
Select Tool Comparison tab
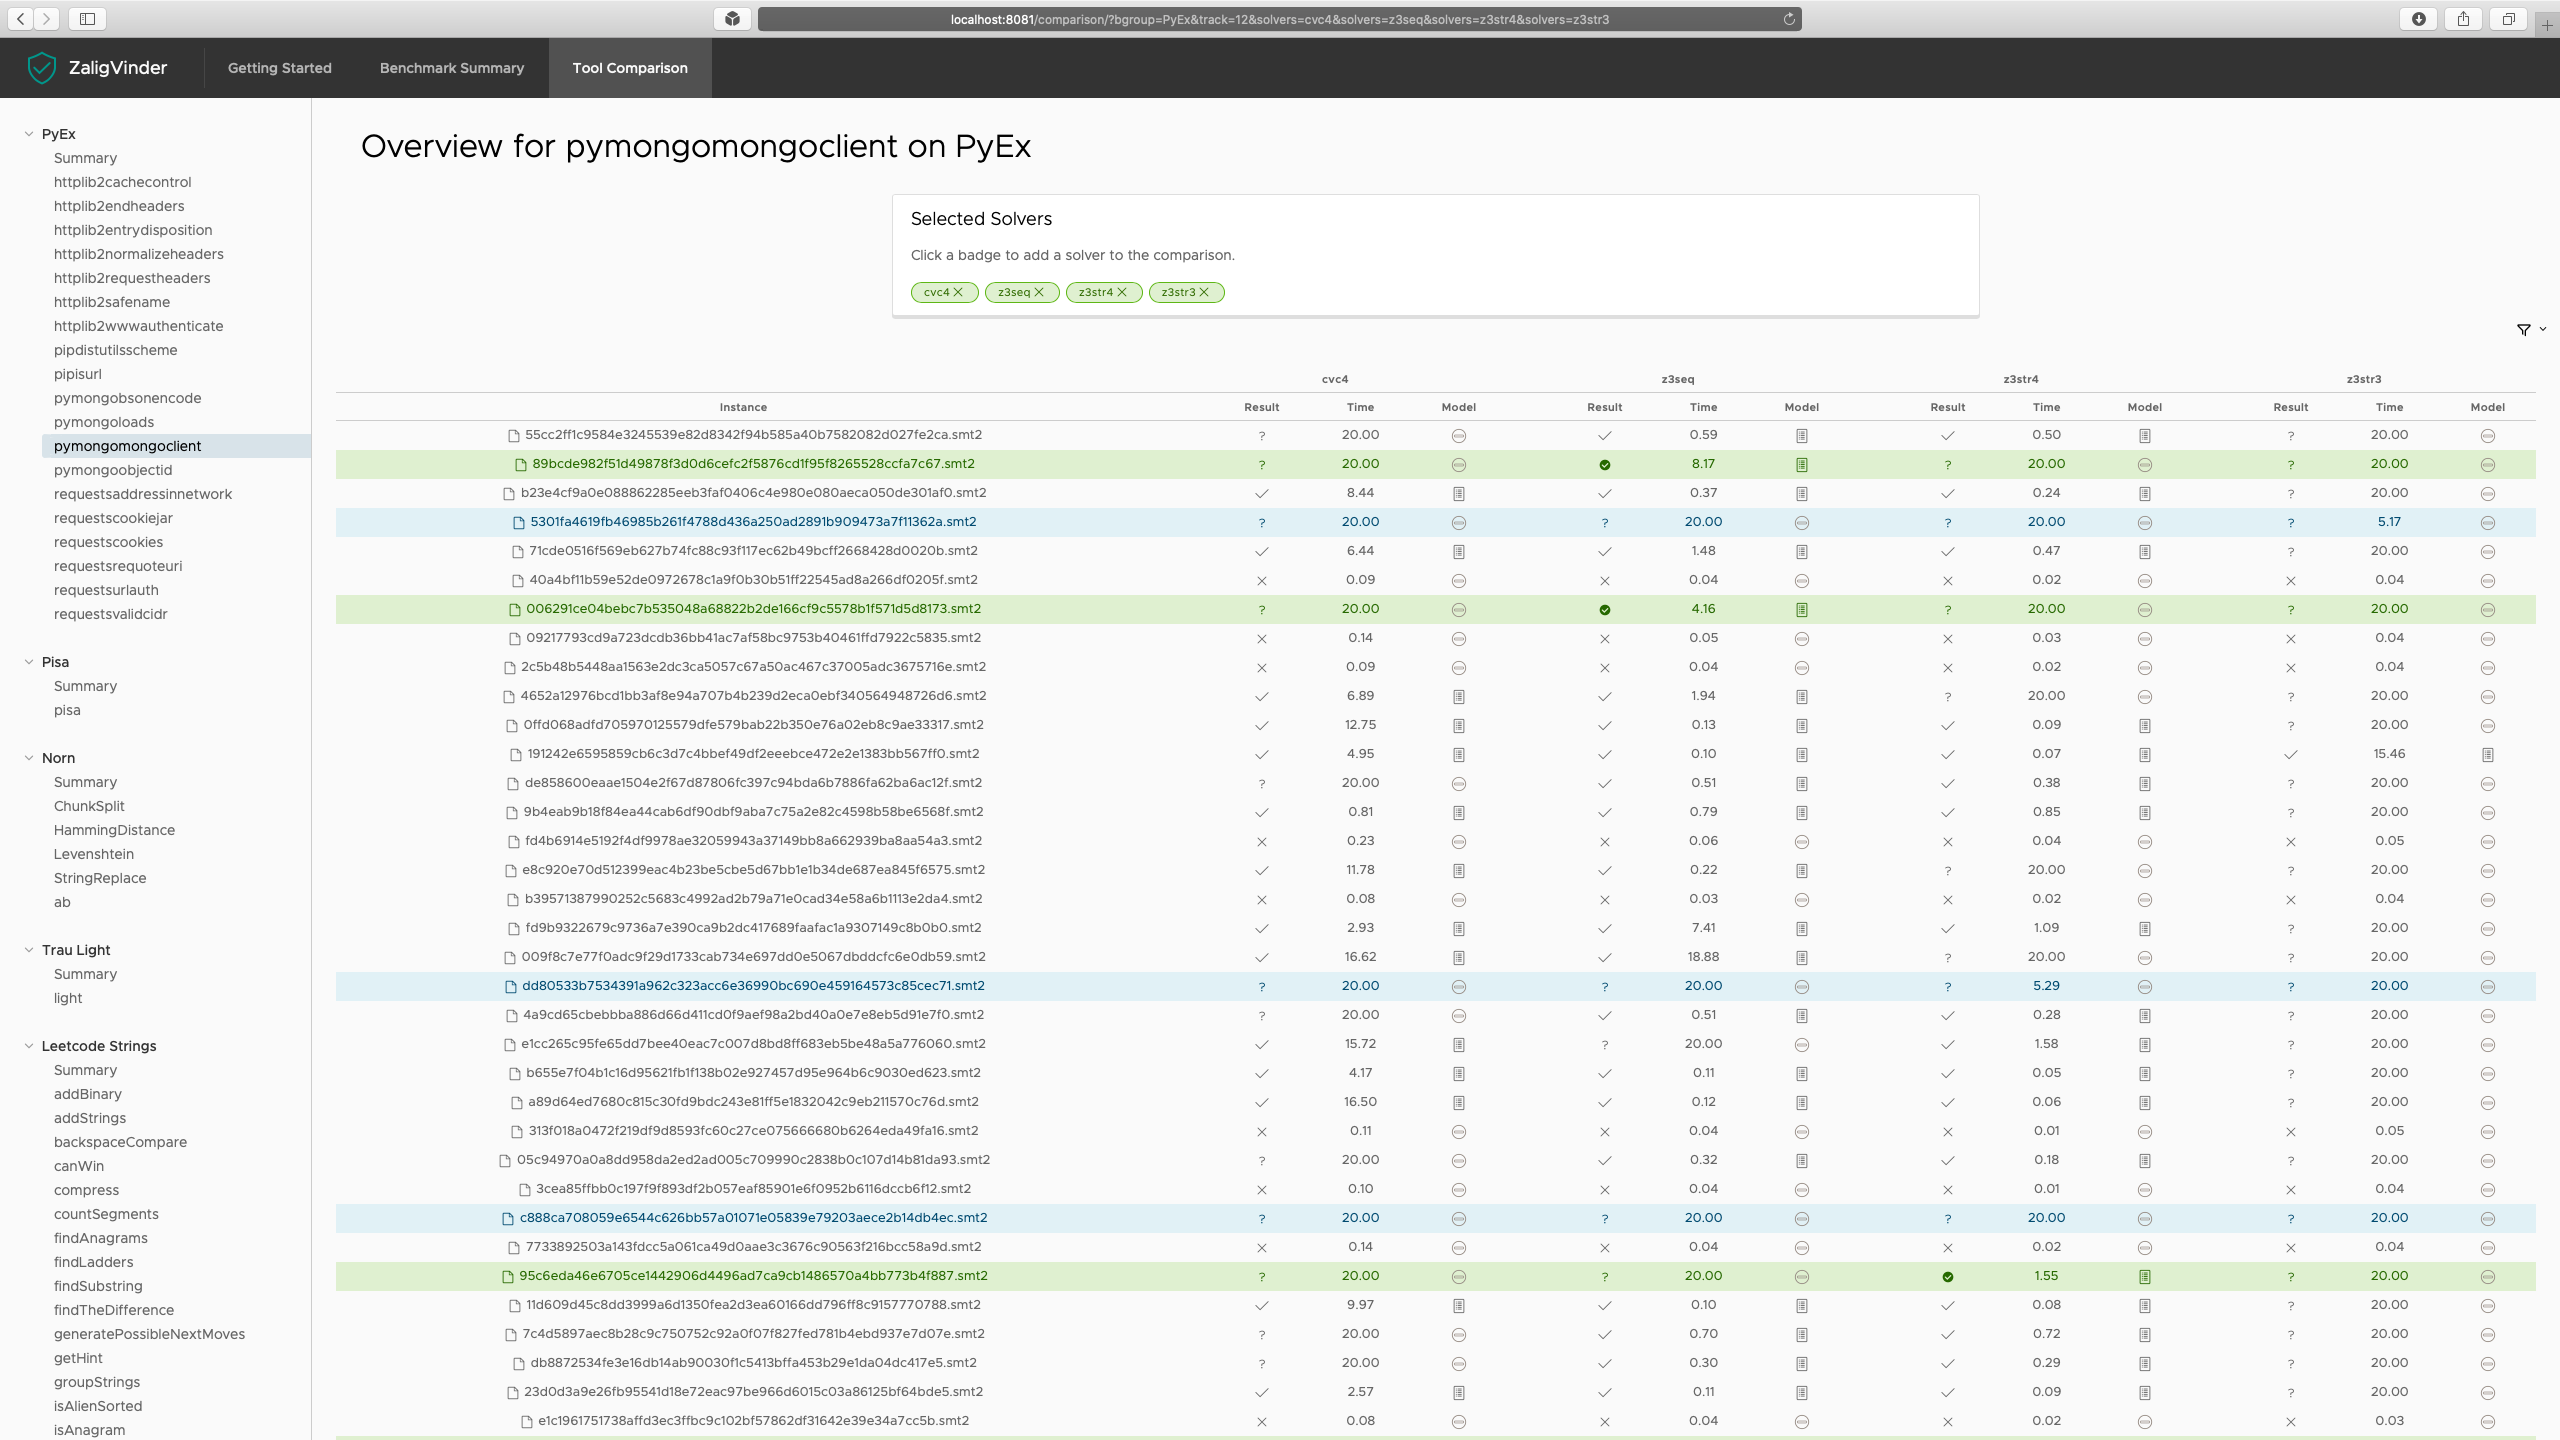click(x=630, y=68)
